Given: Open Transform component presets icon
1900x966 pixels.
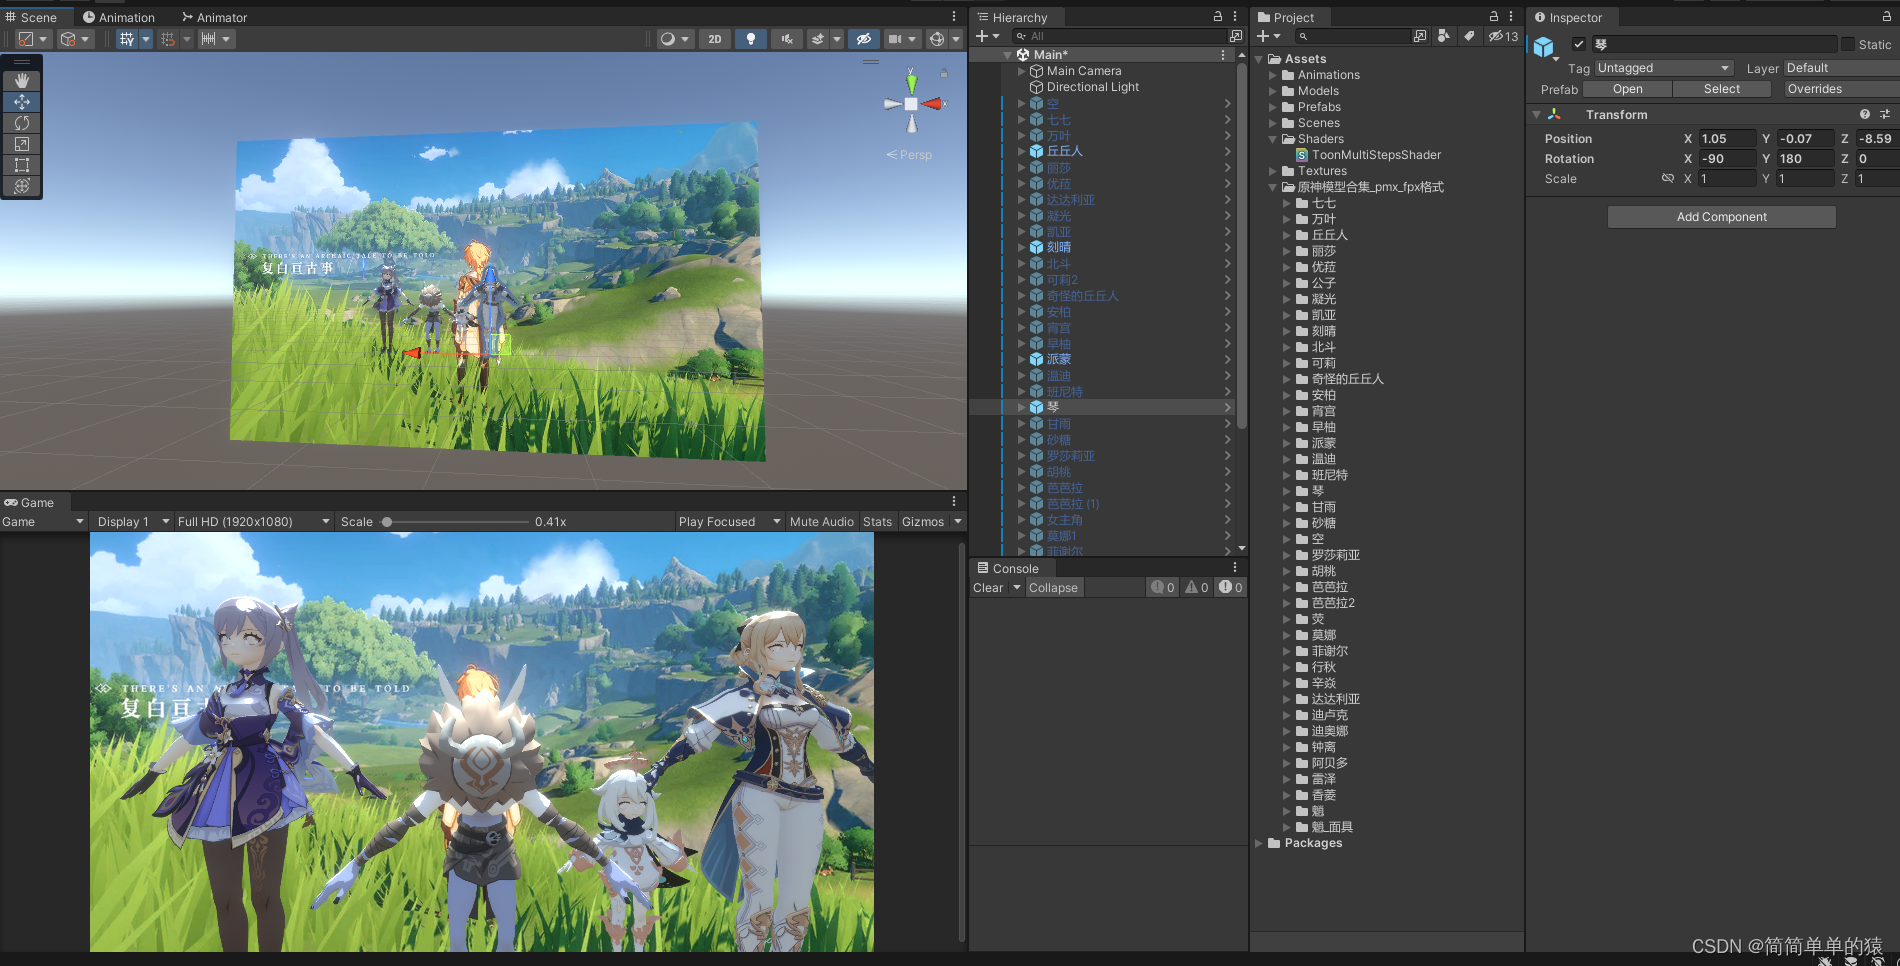Looking at the screenshot, I should (x=1884, y=115).
